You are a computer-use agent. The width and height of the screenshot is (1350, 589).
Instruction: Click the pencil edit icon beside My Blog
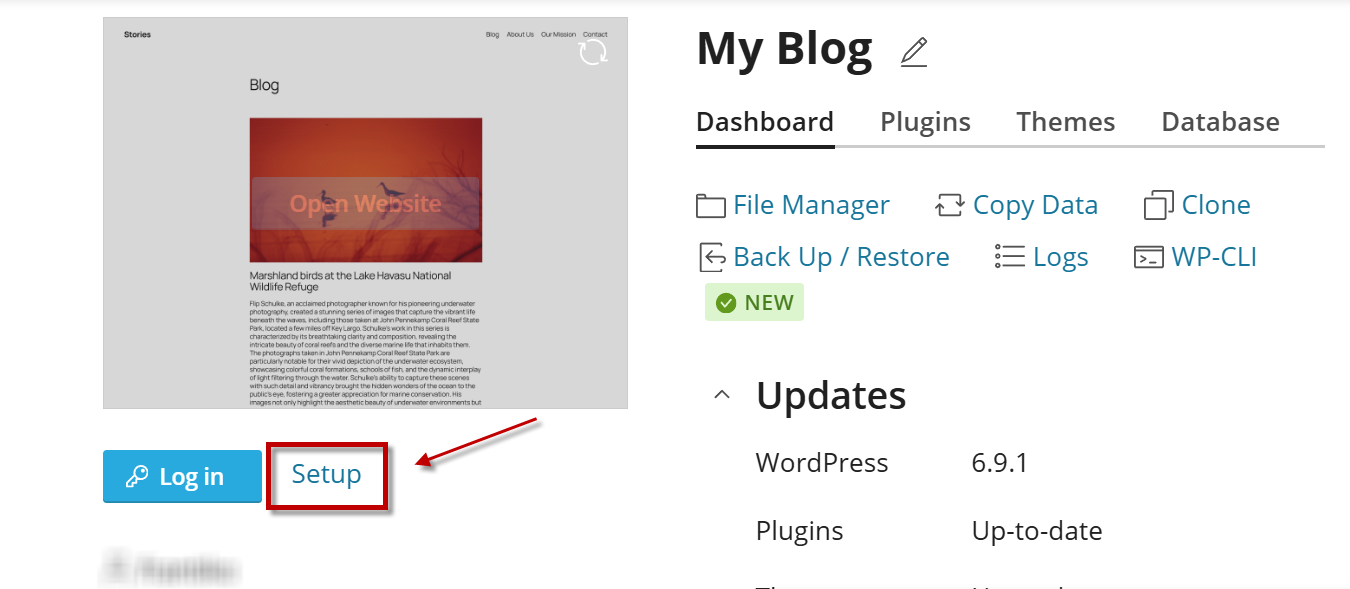(914, 52)
